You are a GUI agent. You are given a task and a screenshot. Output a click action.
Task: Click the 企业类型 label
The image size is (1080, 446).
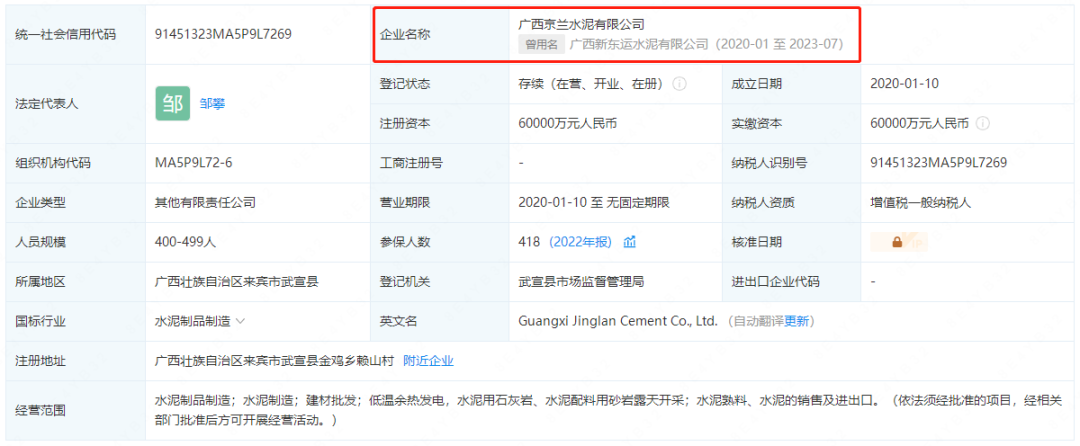41,202
